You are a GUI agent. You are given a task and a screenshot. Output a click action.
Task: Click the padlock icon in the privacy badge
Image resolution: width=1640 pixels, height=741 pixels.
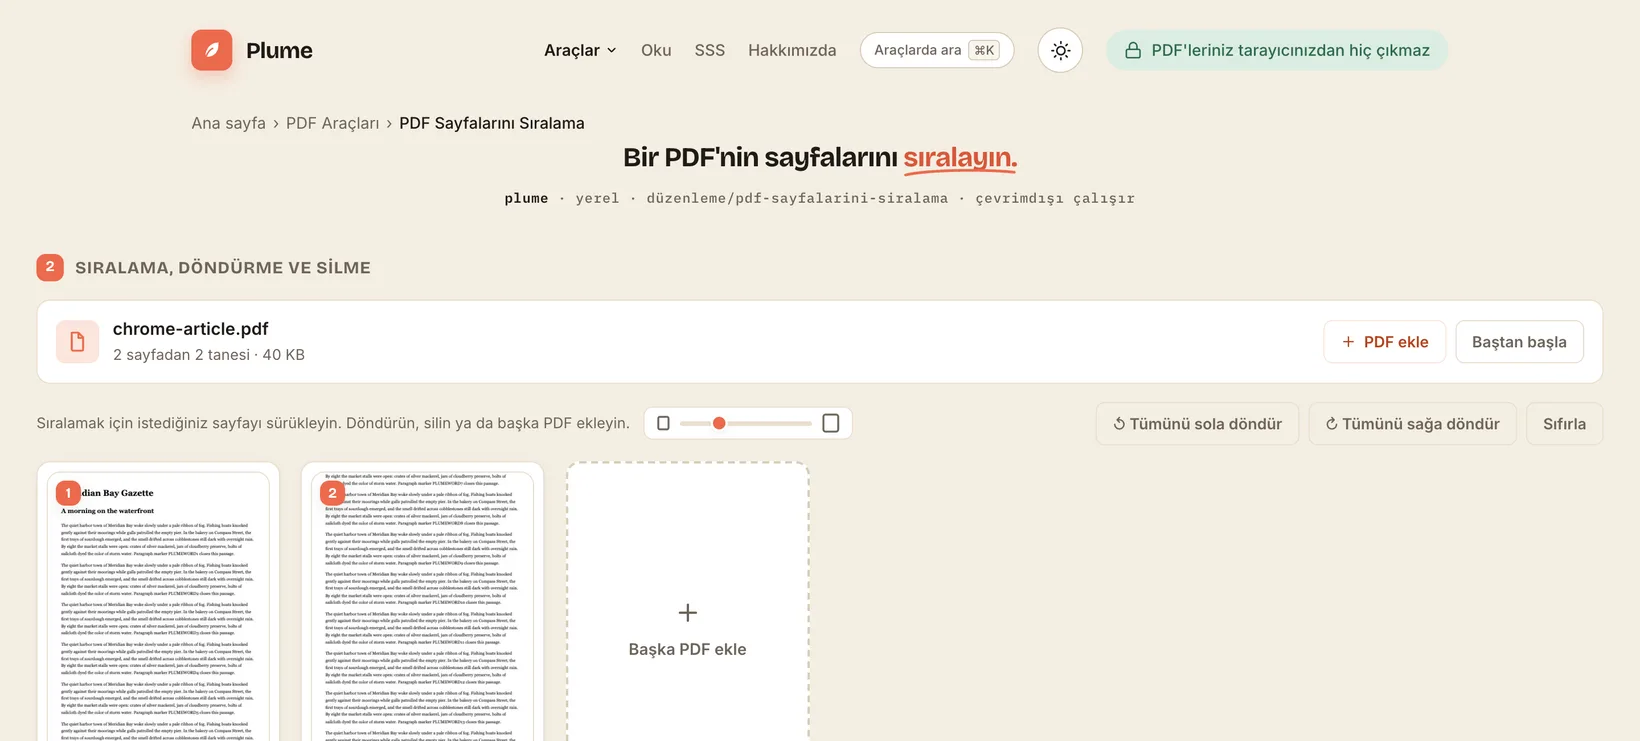(x=1133, y=50)
